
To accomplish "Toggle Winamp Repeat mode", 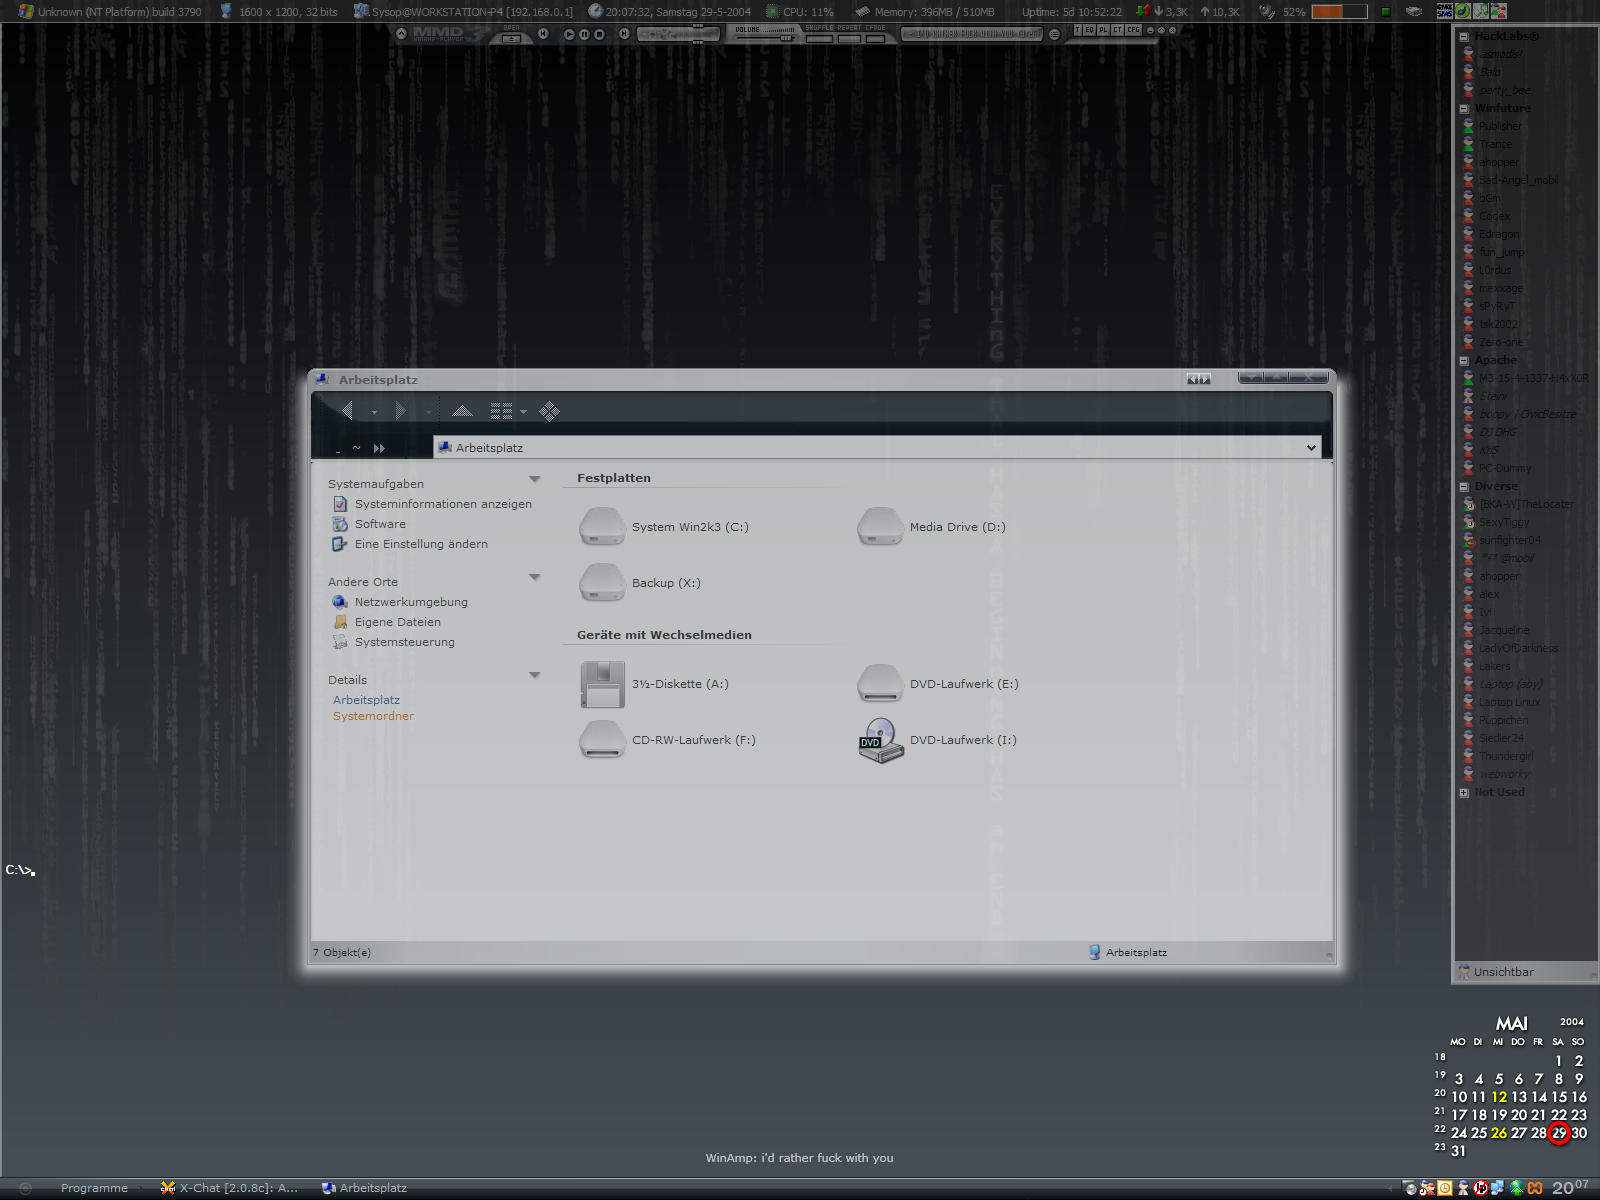I will (849, 39).
